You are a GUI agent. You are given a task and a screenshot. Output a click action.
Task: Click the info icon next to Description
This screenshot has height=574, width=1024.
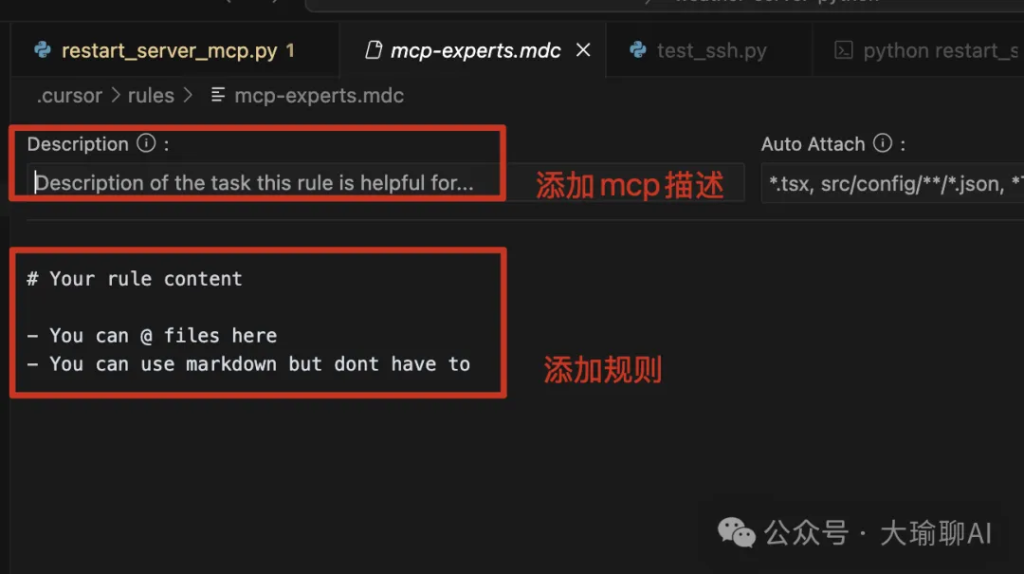coord(146,143)
